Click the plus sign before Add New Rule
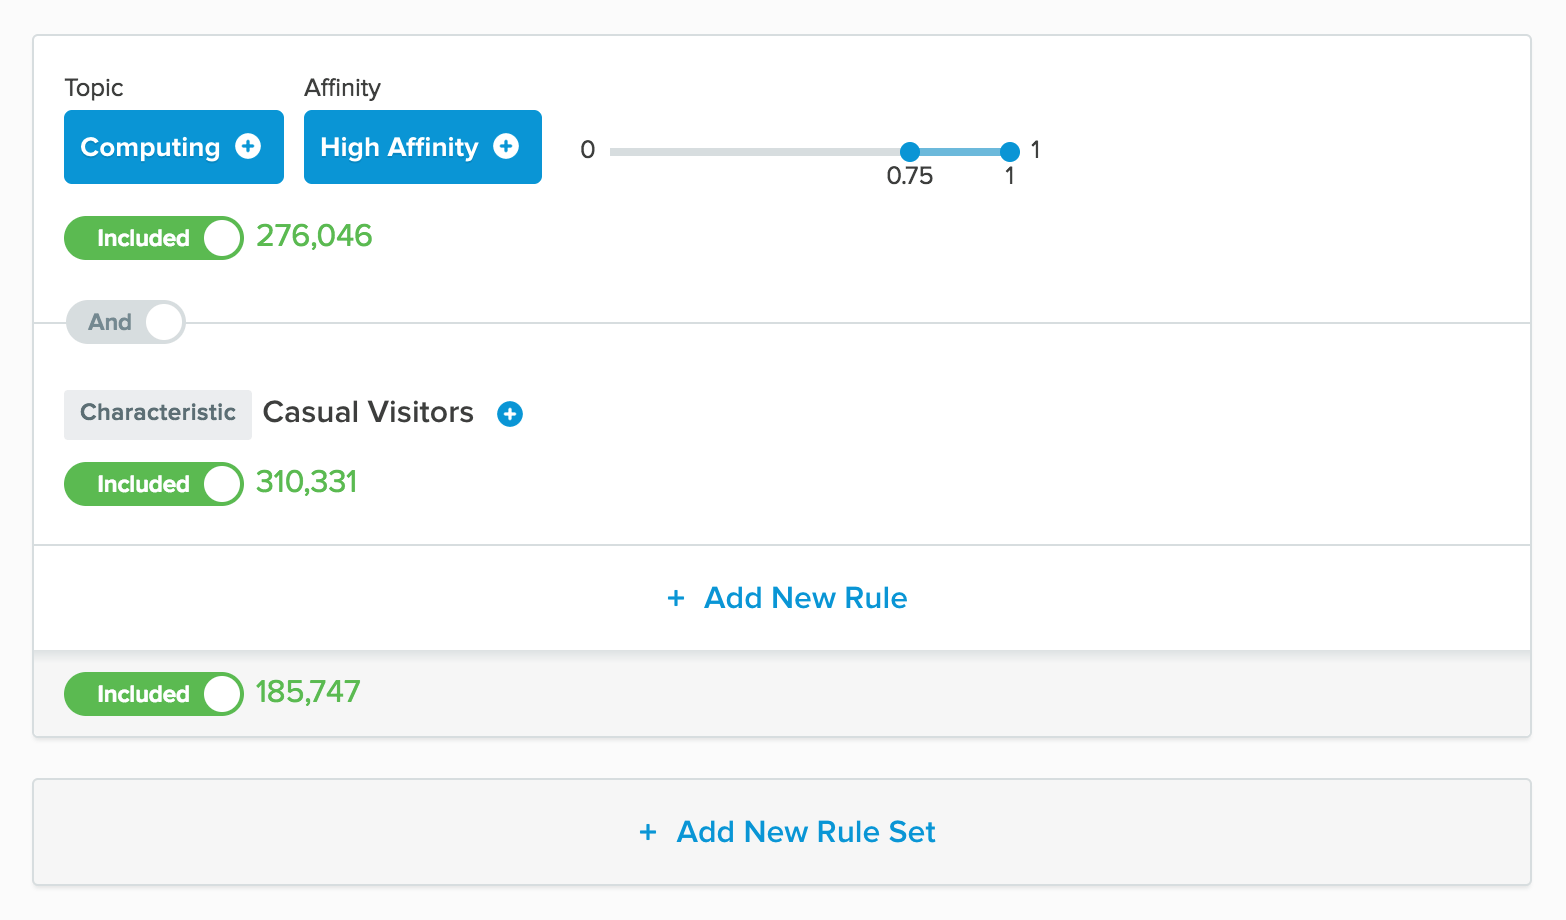Image resolution: width=1566 pixels, height=920 pixels. pos(676,598)
